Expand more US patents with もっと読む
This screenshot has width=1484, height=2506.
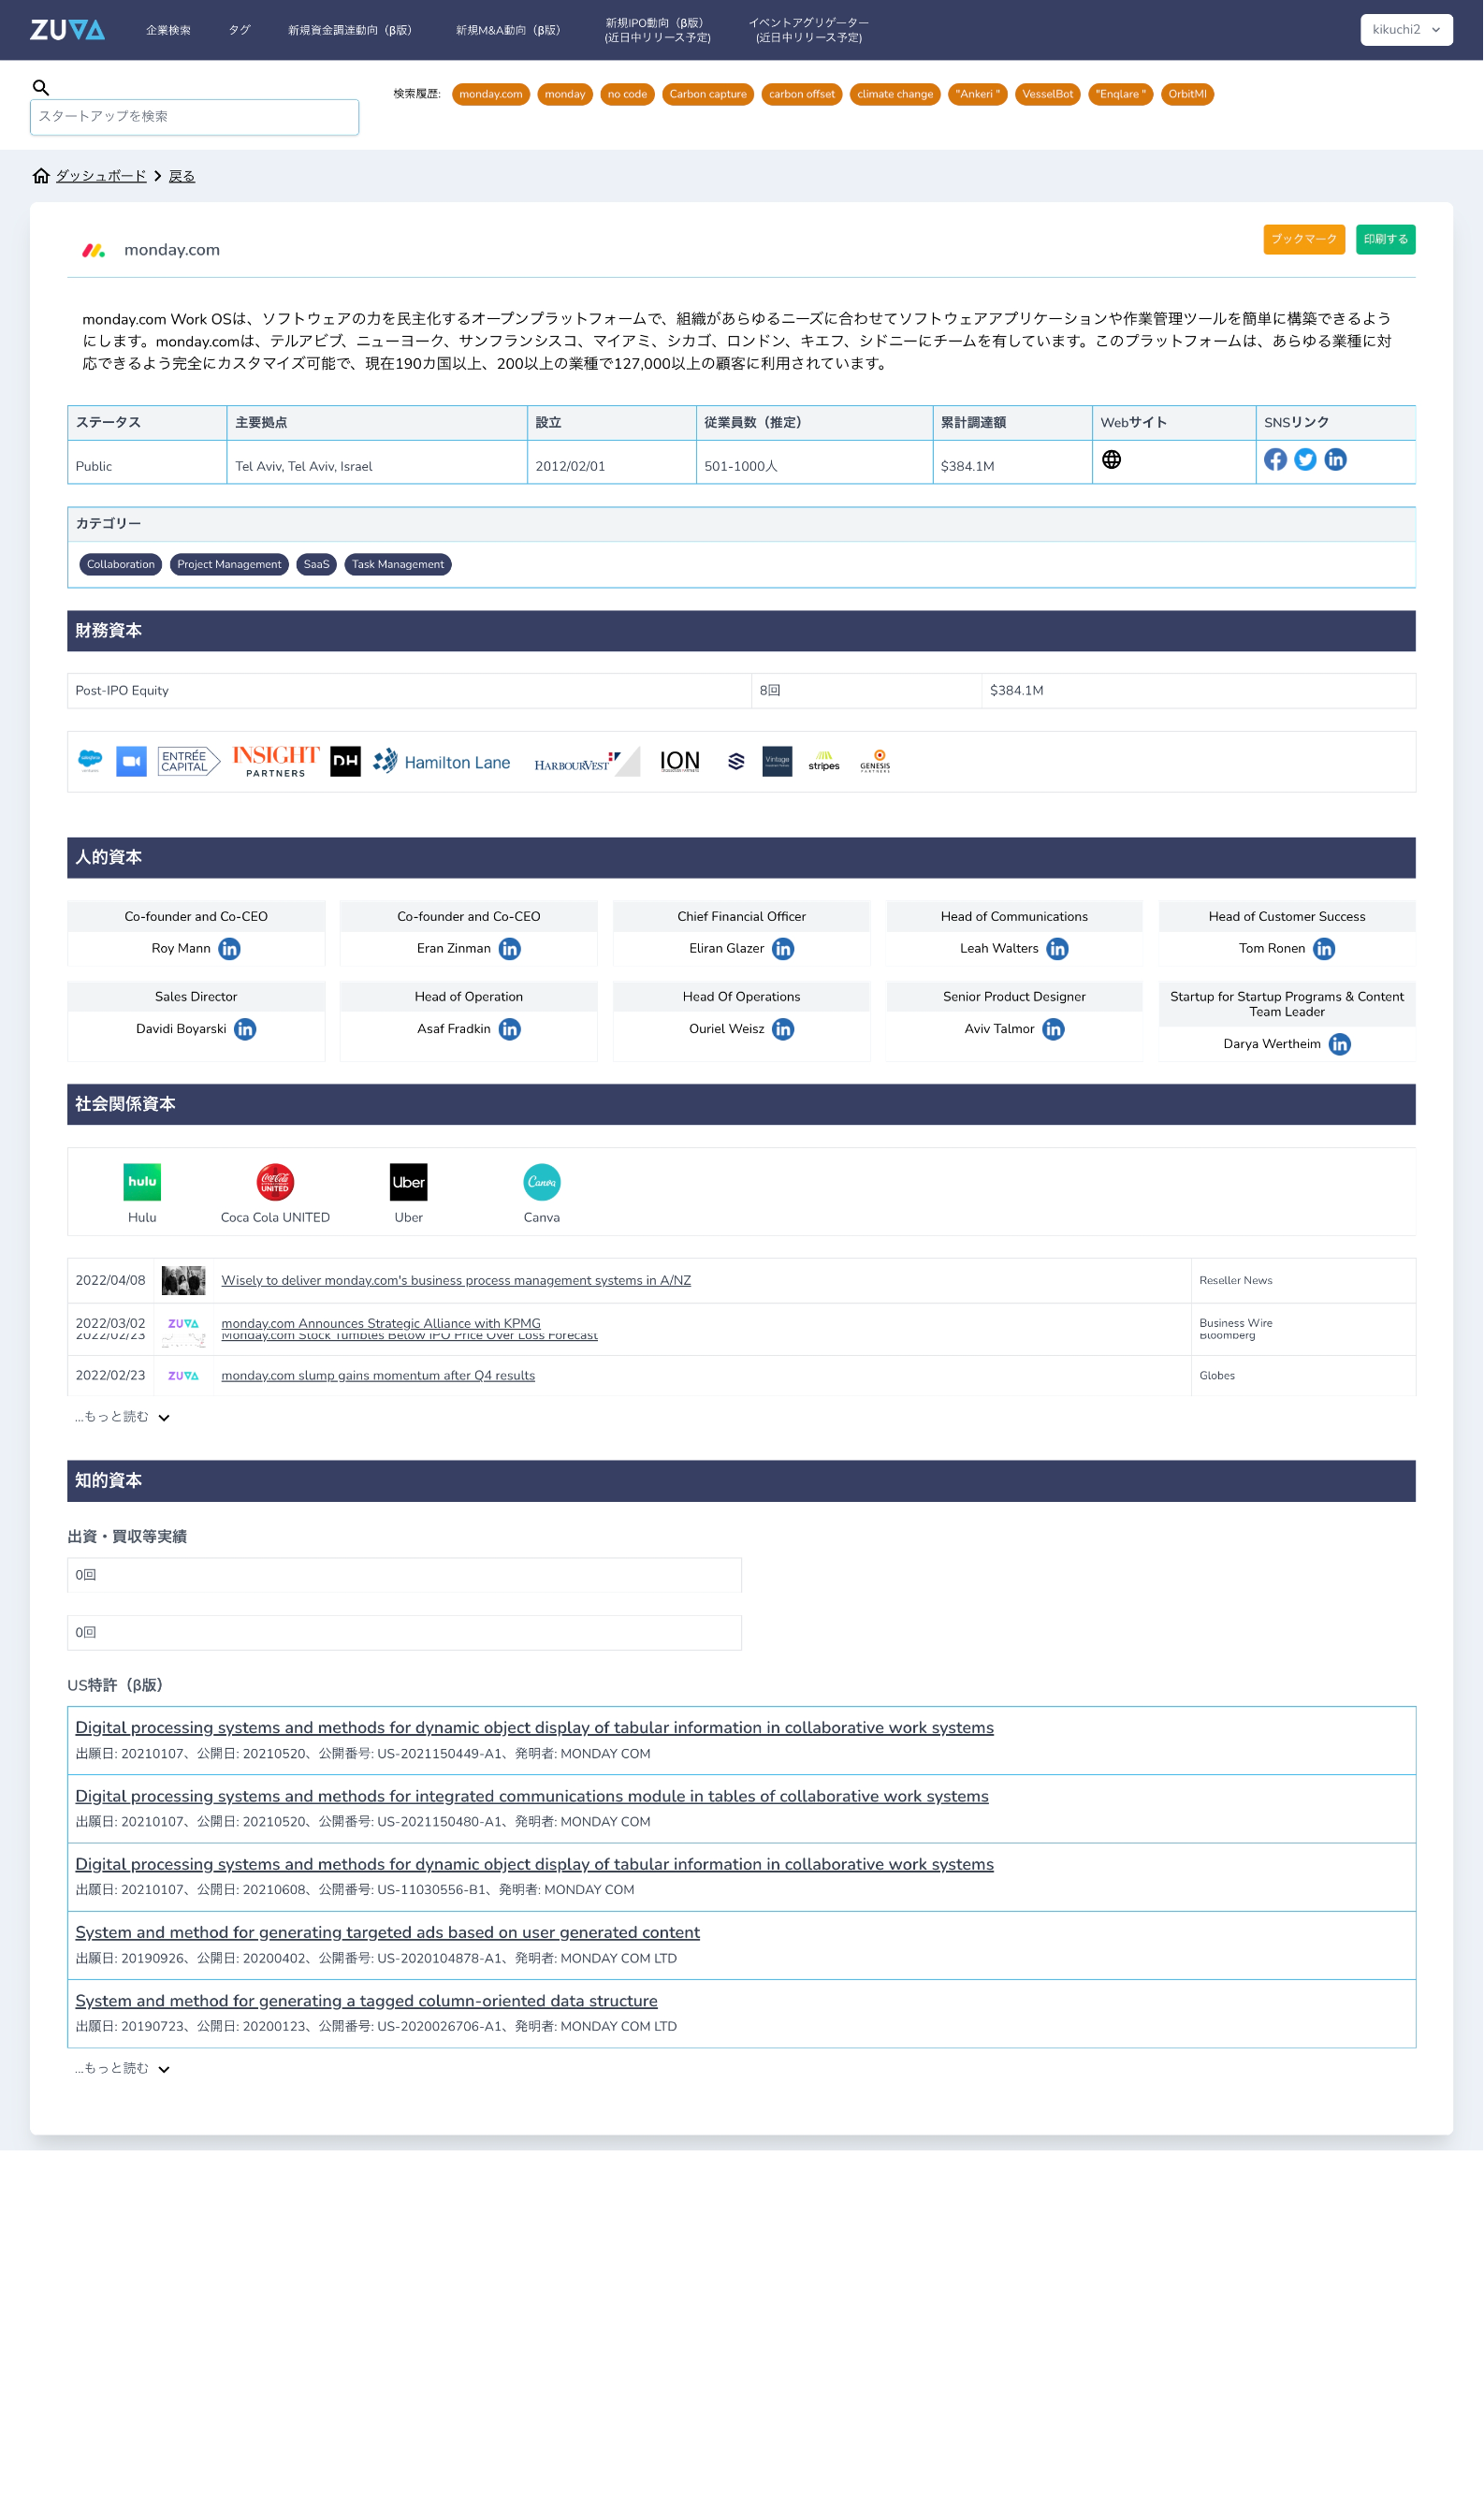pos(123,2069)
